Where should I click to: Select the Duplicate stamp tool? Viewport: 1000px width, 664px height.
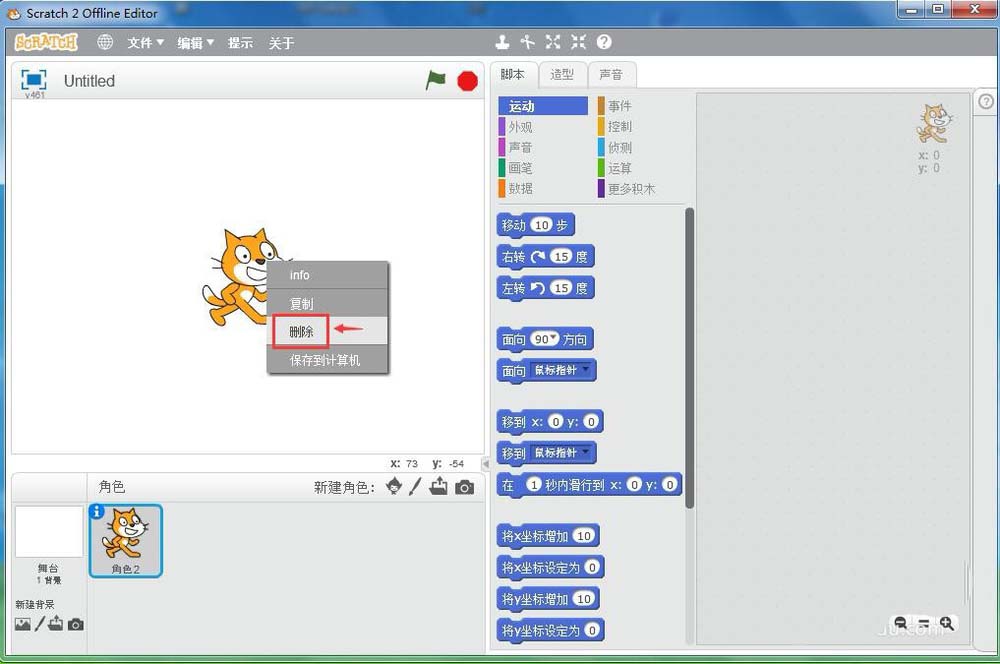503,42
